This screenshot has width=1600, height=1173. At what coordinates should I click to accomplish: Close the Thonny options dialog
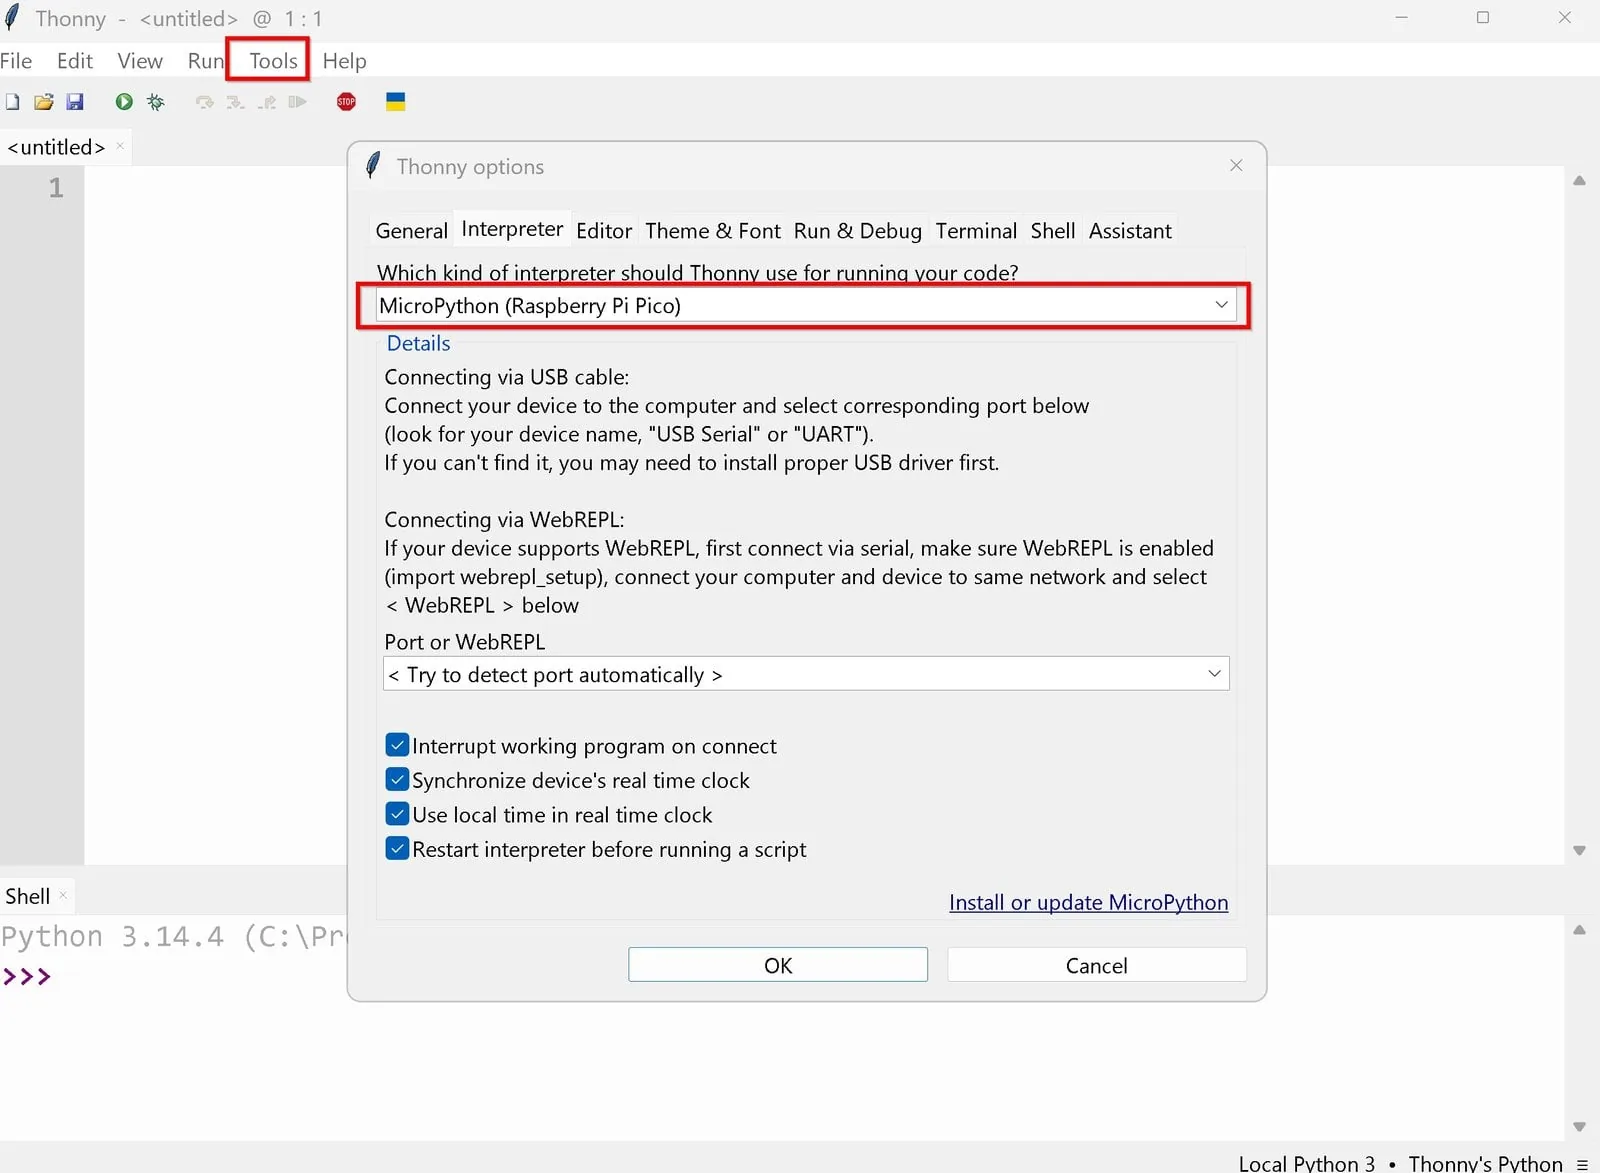1236,165
